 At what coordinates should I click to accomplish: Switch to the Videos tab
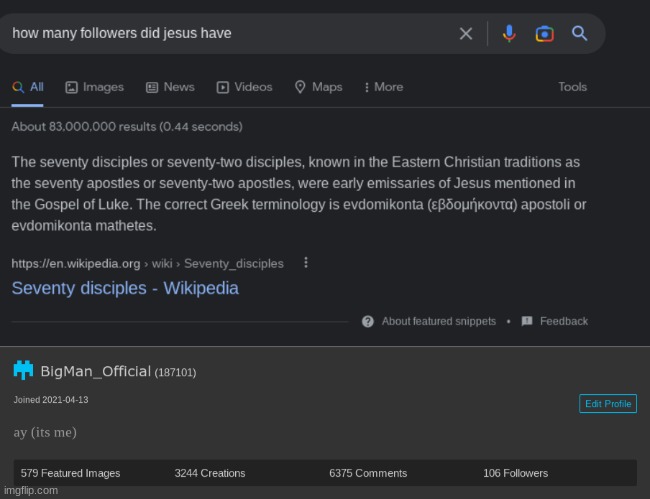click(x=244, y=87)
